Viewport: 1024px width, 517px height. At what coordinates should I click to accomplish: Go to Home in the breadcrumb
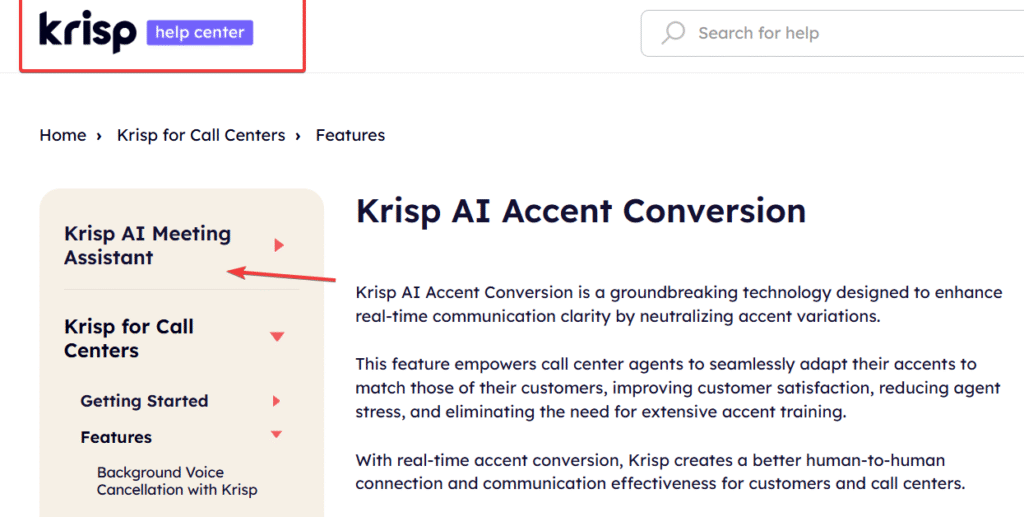pyautogui.click(x=62, y=135)
